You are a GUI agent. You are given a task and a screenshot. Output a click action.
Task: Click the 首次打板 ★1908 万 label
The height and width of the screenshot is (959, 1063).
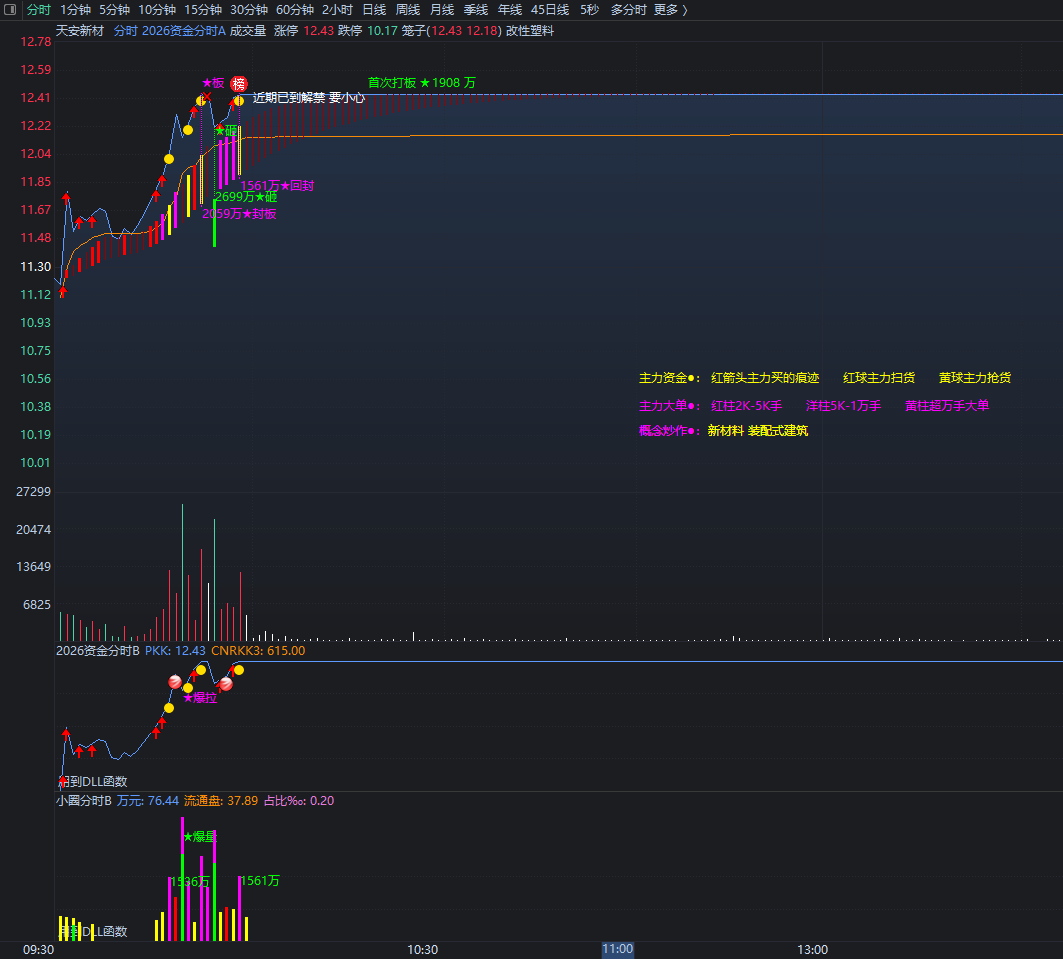(422, 83)
